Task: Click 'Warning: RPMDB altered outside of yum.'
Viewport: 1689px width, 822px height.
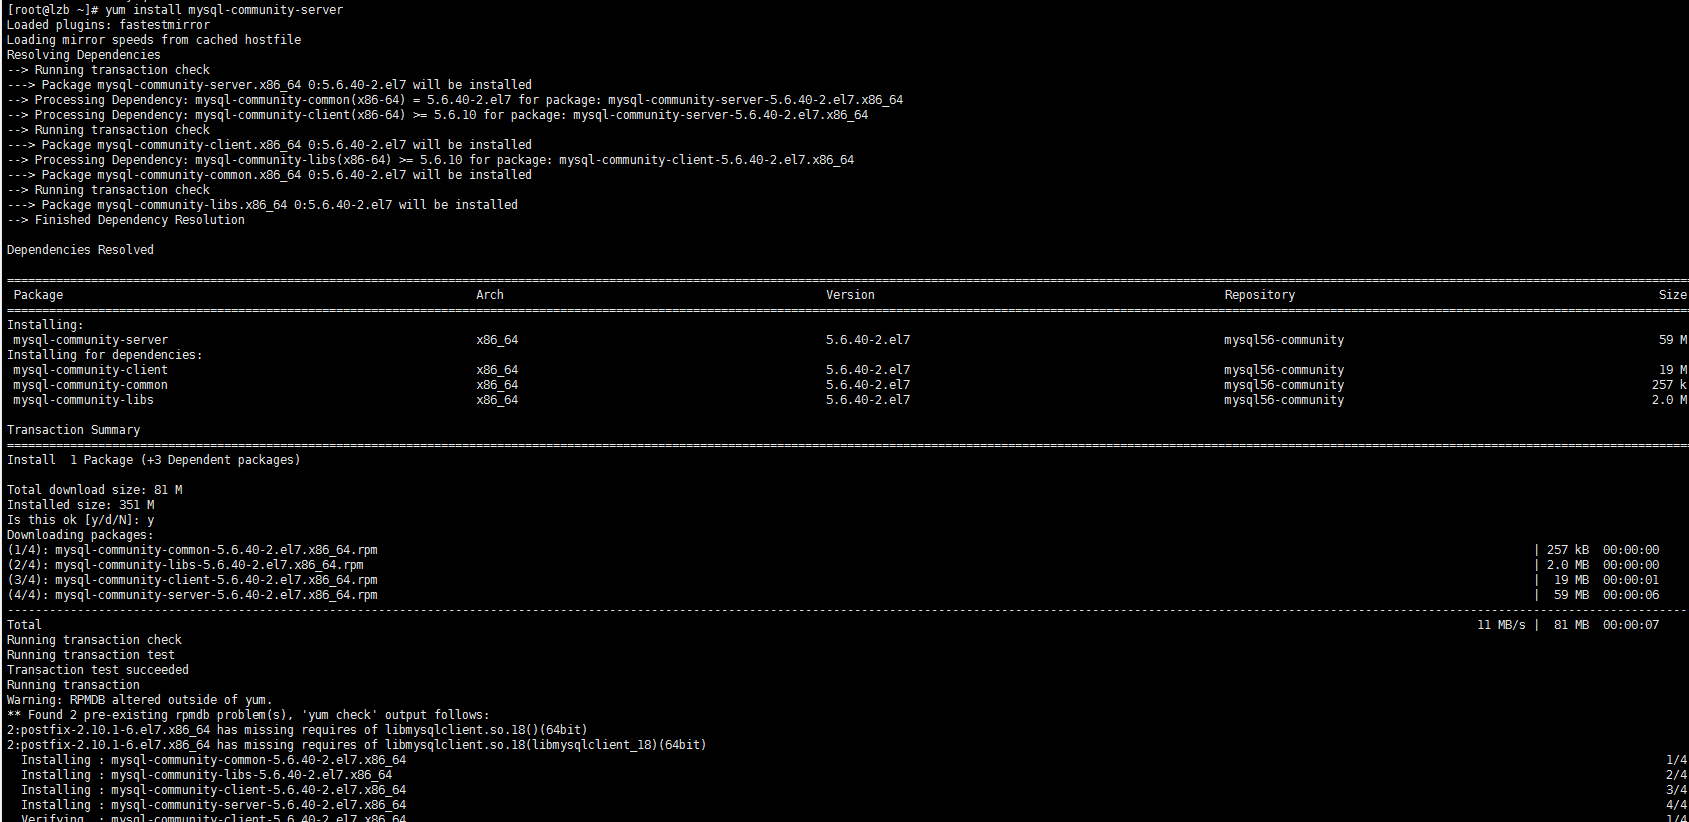Action: pyautogui.click(x=140, y=700)
